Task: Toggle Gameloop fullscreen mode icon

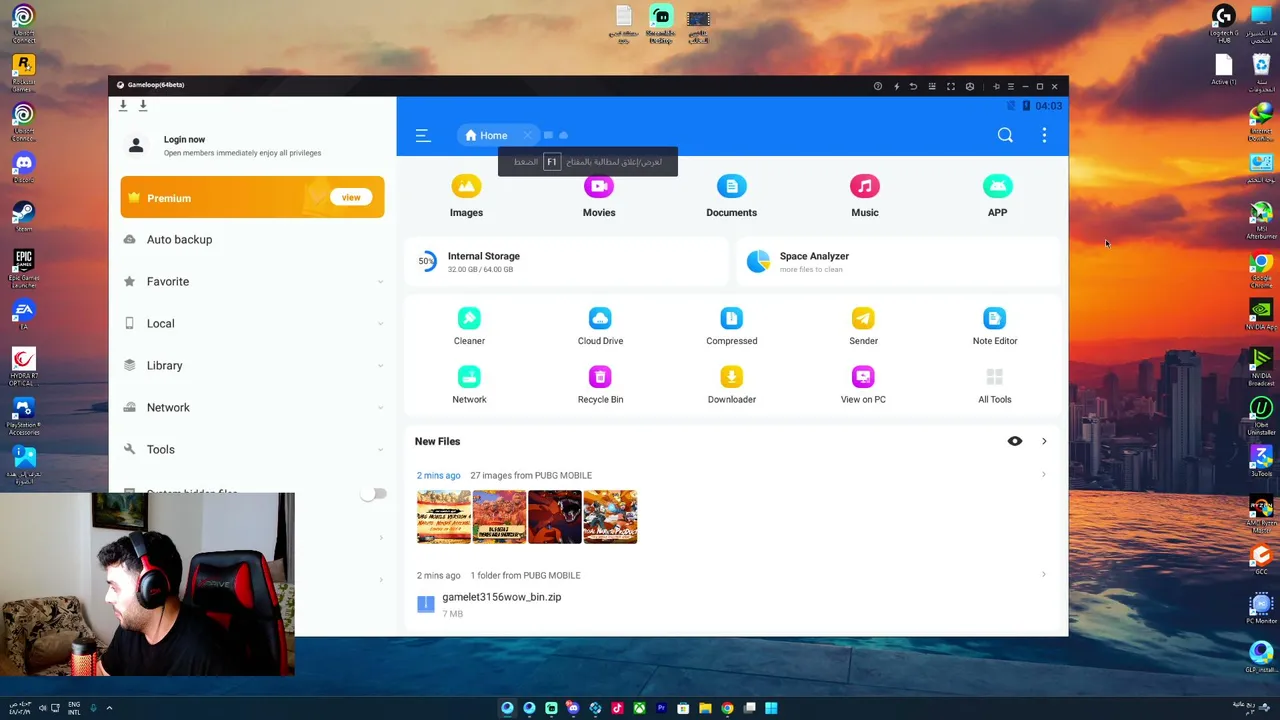Action: pos(951,86)
